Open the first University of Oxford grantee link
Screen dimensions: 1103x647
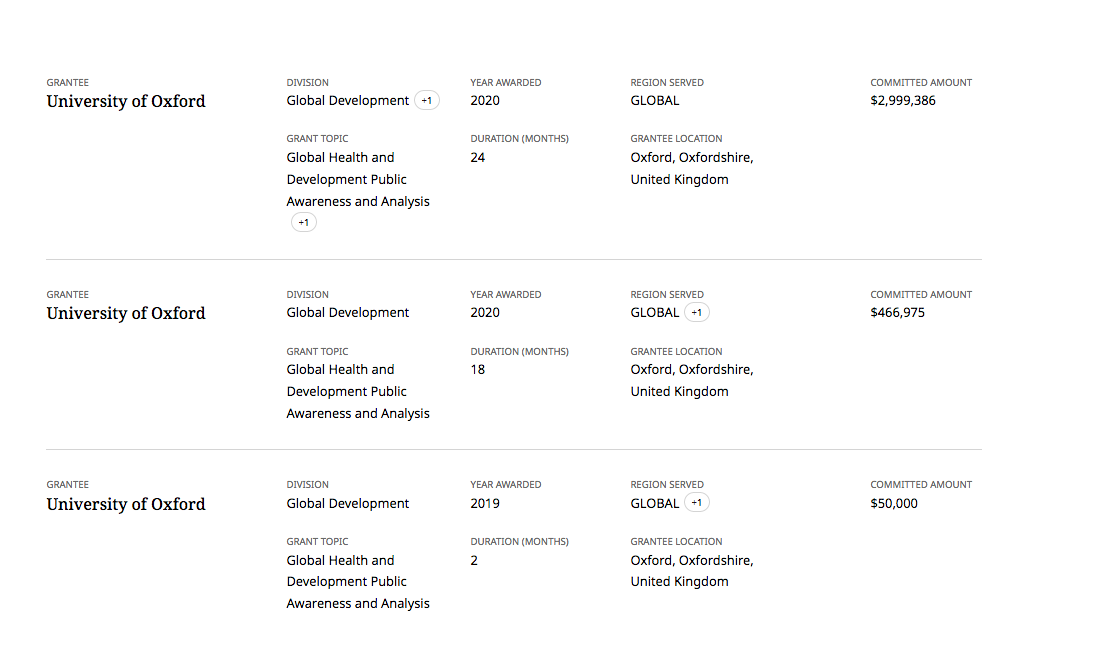[126, 101]
